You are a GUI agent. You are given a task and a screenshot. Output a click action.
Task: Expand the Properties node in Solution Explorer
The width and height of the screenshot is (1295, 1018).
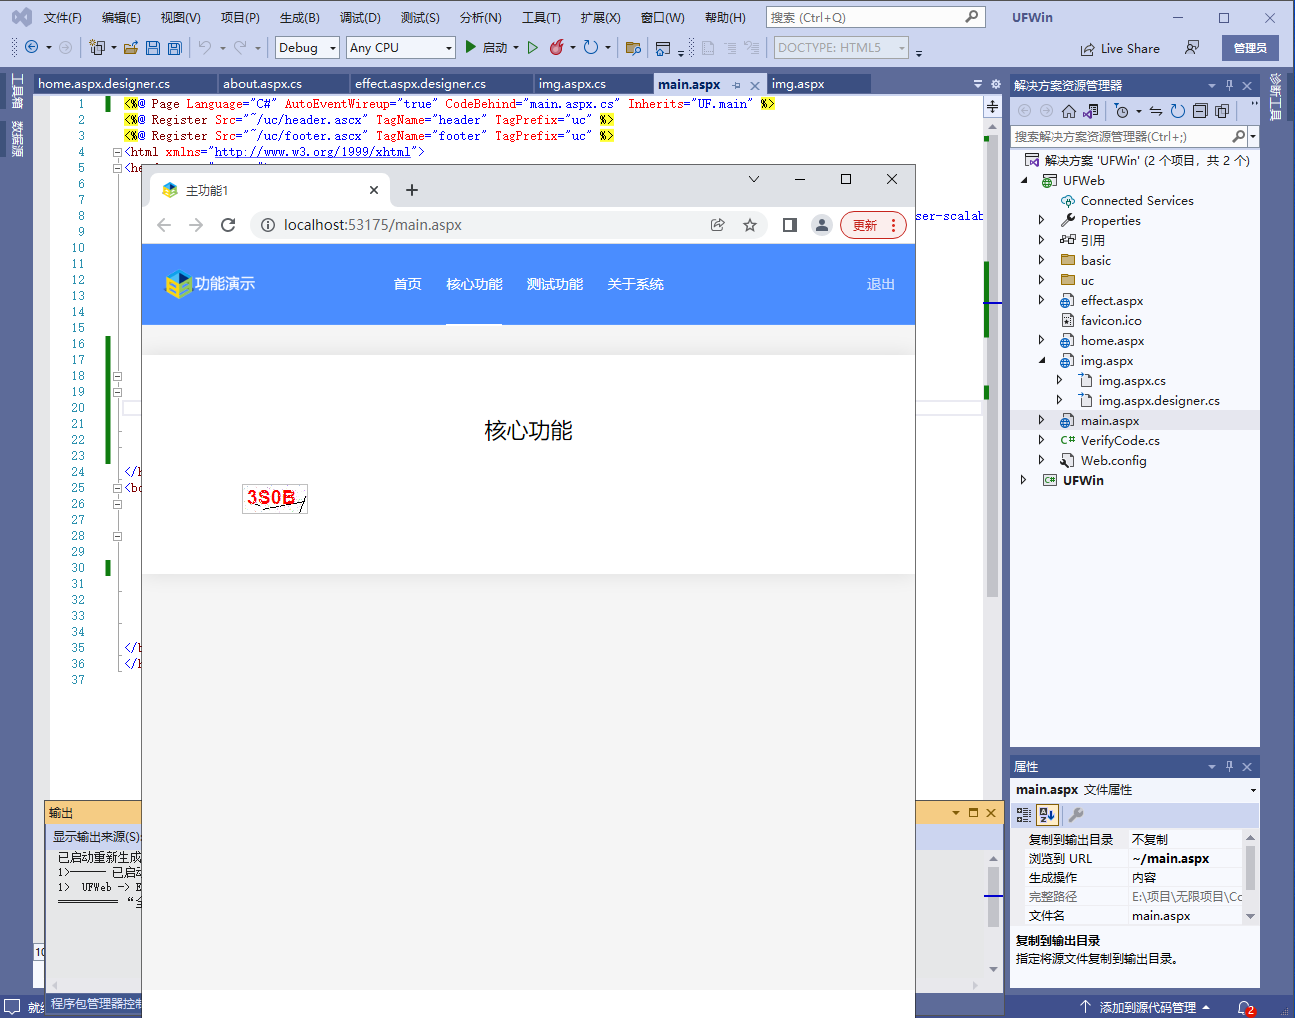(1041, 220)
